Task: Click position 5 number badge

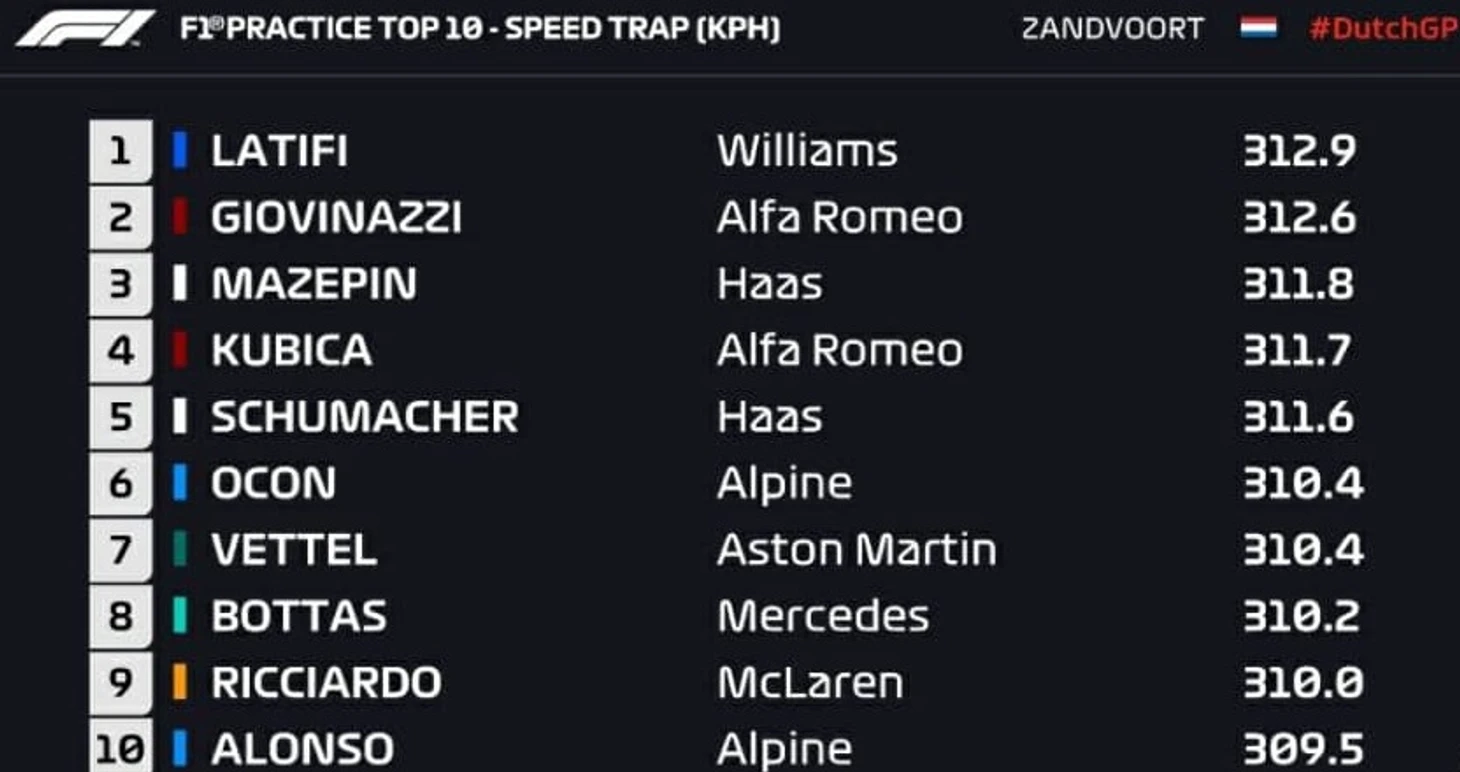Action: coord(121,417)
